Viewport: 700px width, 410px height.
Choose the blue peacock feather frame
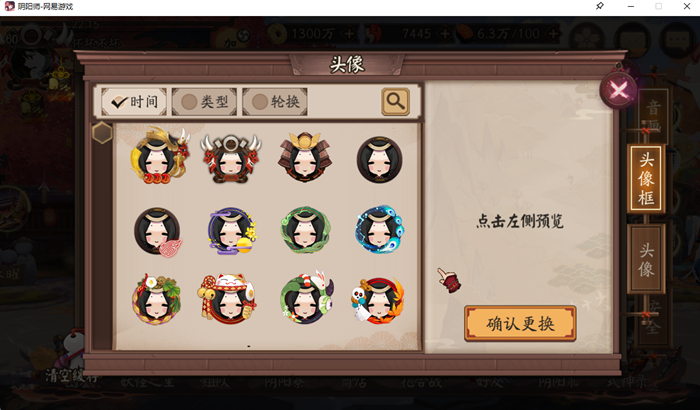[x=379, y=230]
